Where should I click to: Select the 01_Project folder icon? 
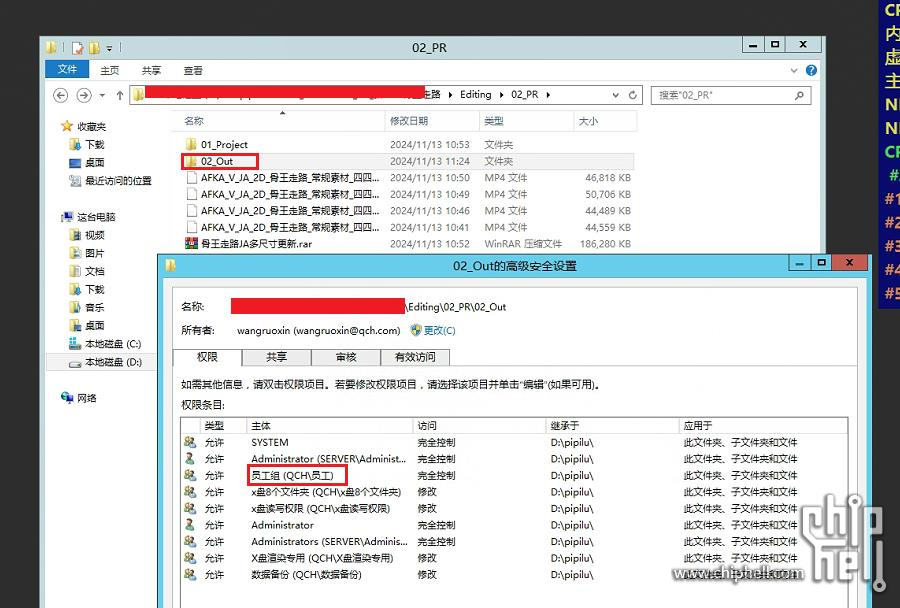coord(191,144)
